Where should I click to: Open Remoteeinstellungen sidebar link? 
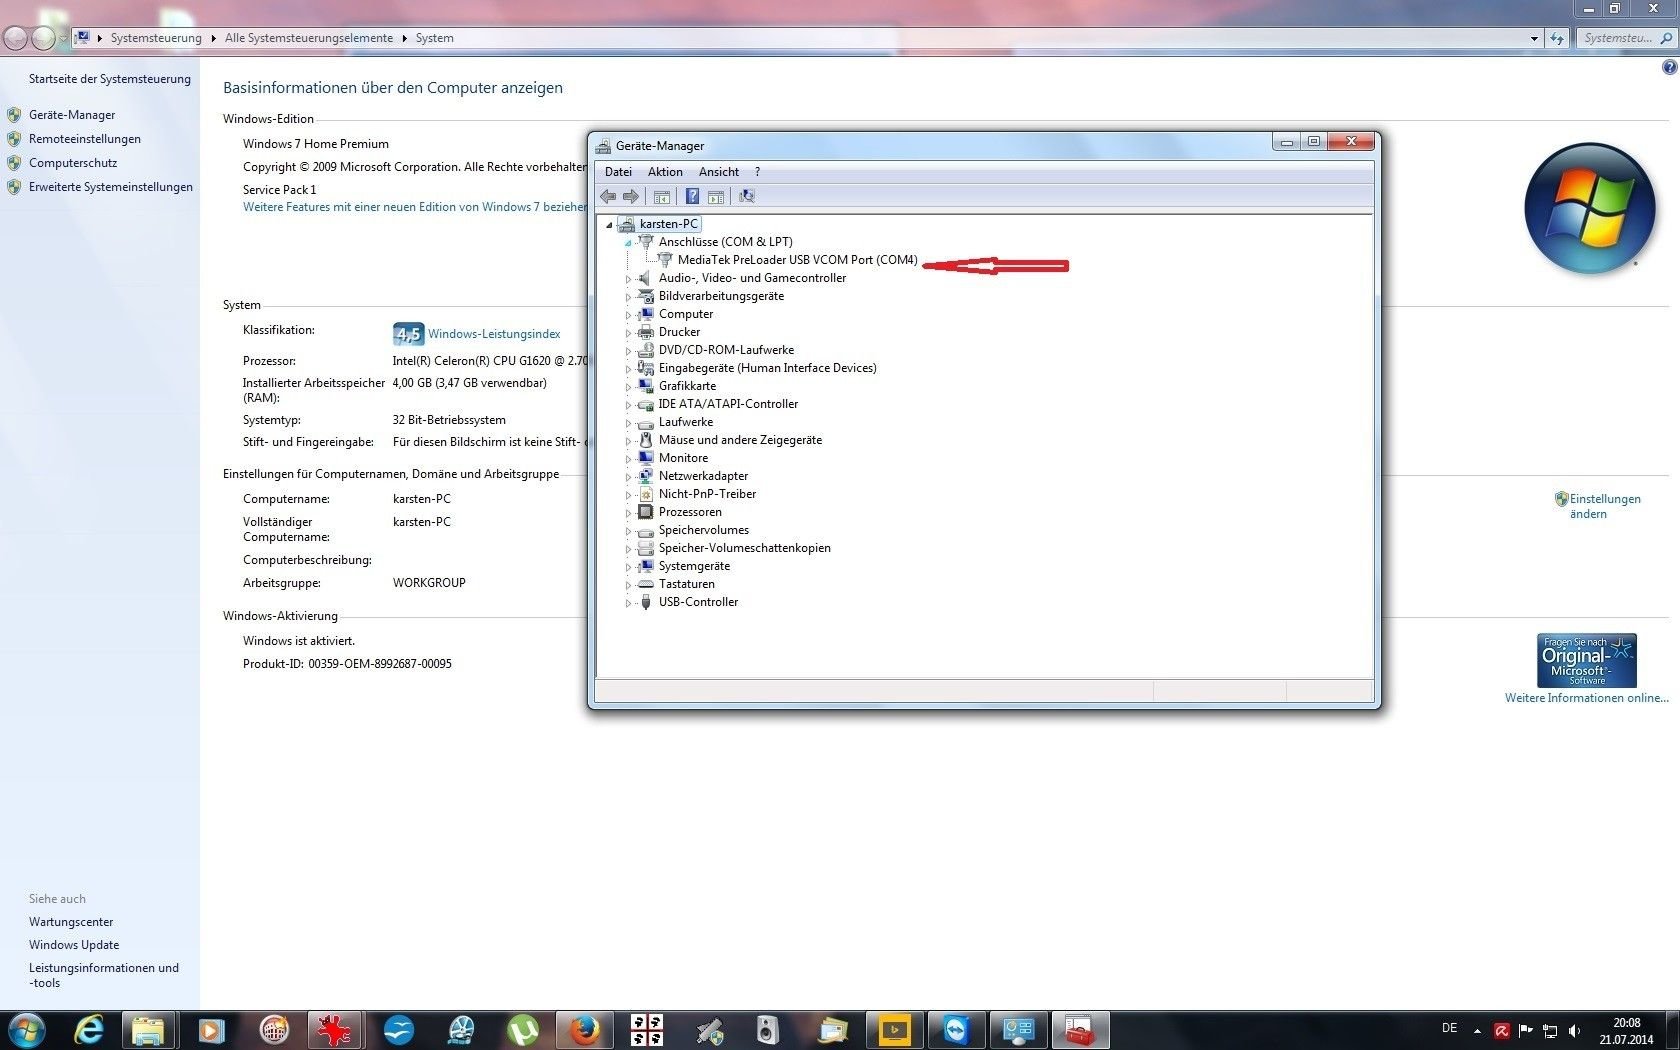click(85, 139)
